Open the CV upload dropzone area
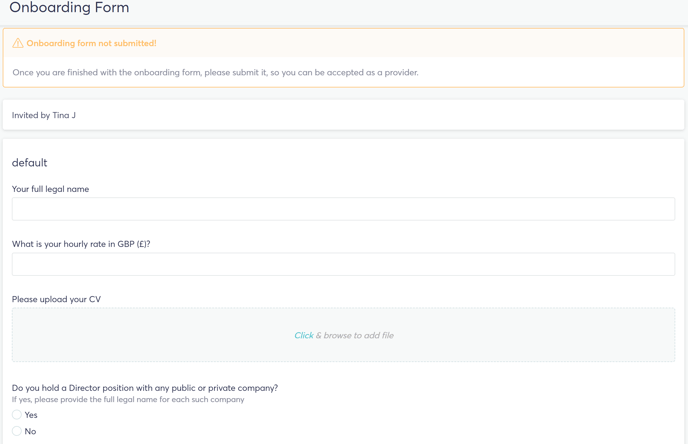 tap(343, 335)
